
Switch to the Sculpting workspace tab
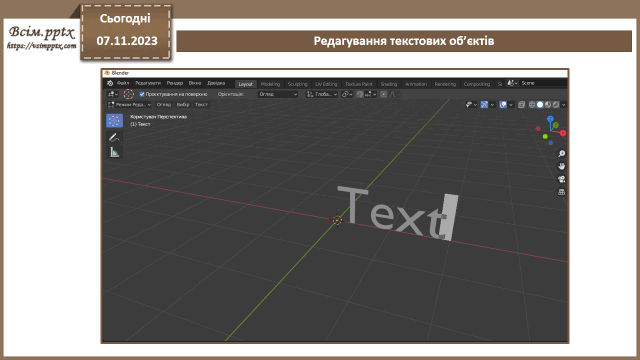[x=297, y=84]
